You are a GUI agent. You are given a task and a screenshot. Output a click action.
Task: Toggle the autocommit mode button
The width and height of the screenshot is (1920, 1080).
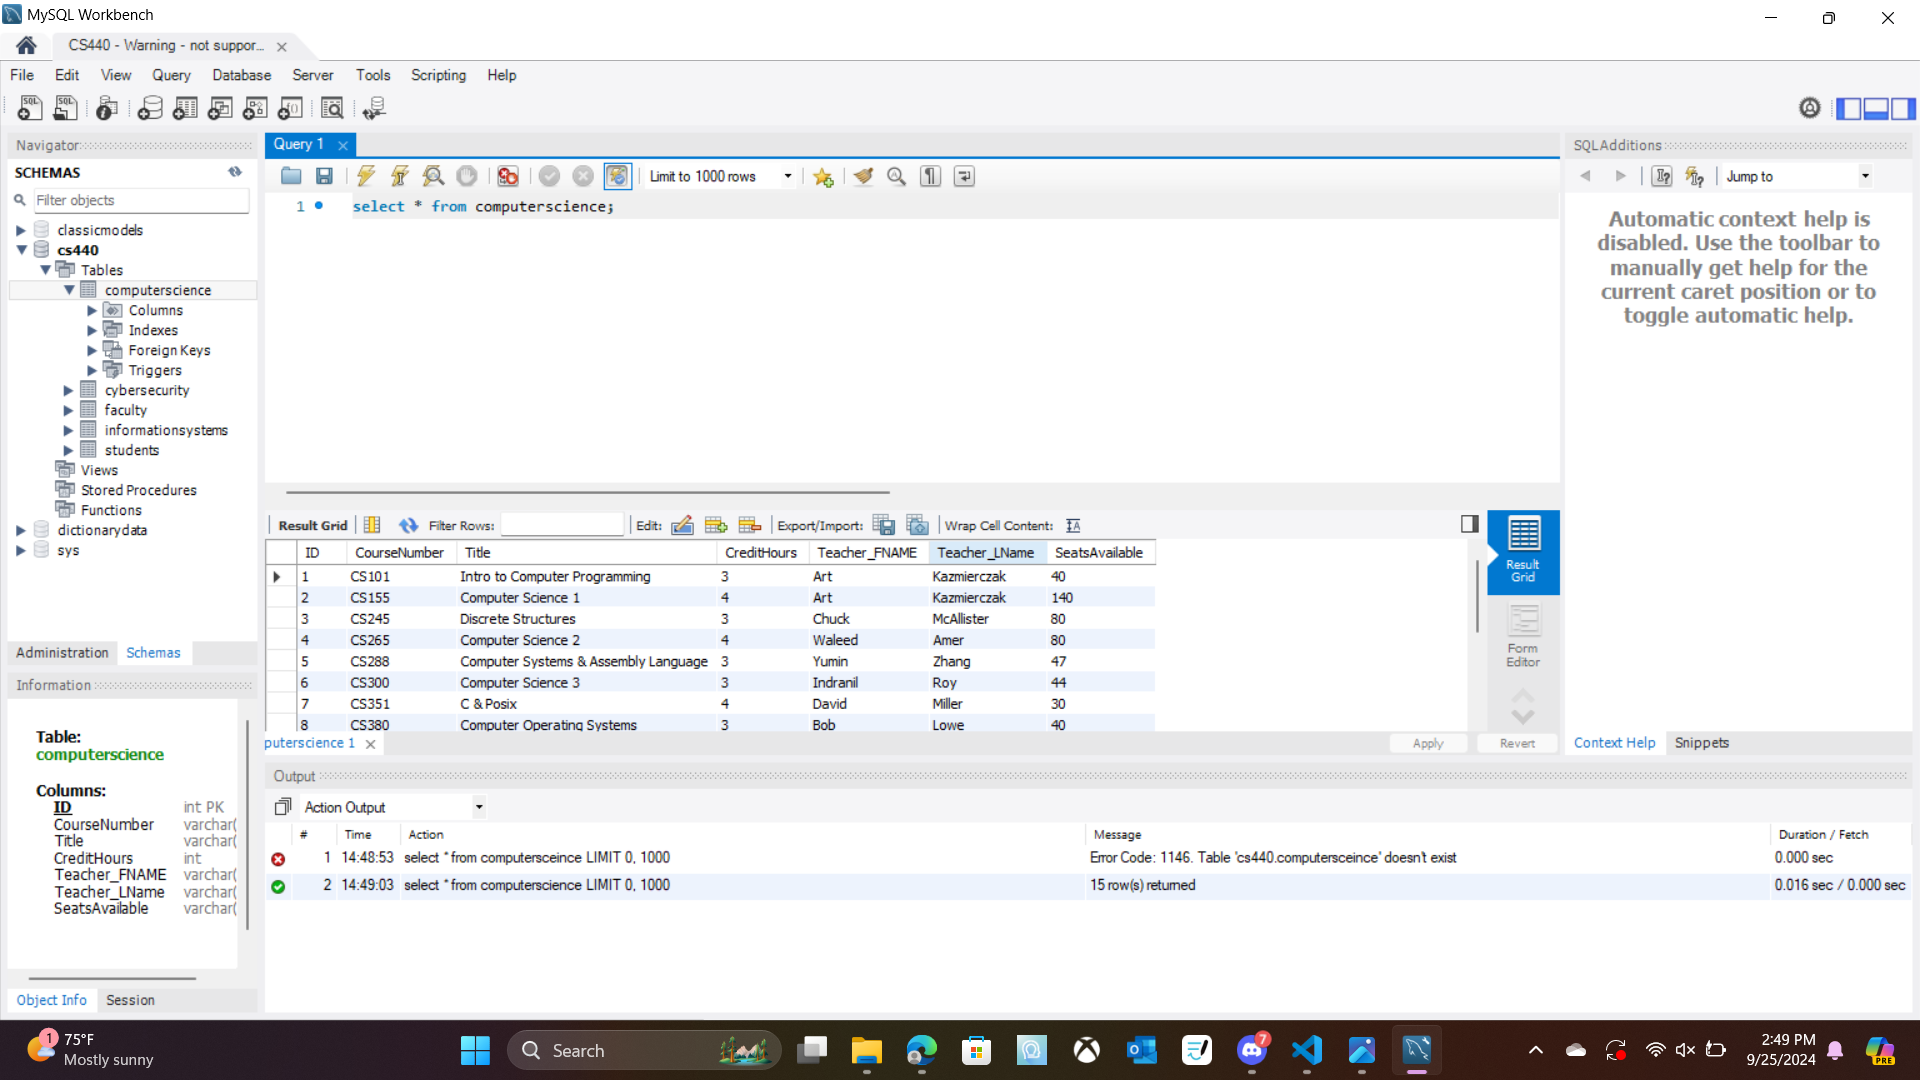point(617,176)
